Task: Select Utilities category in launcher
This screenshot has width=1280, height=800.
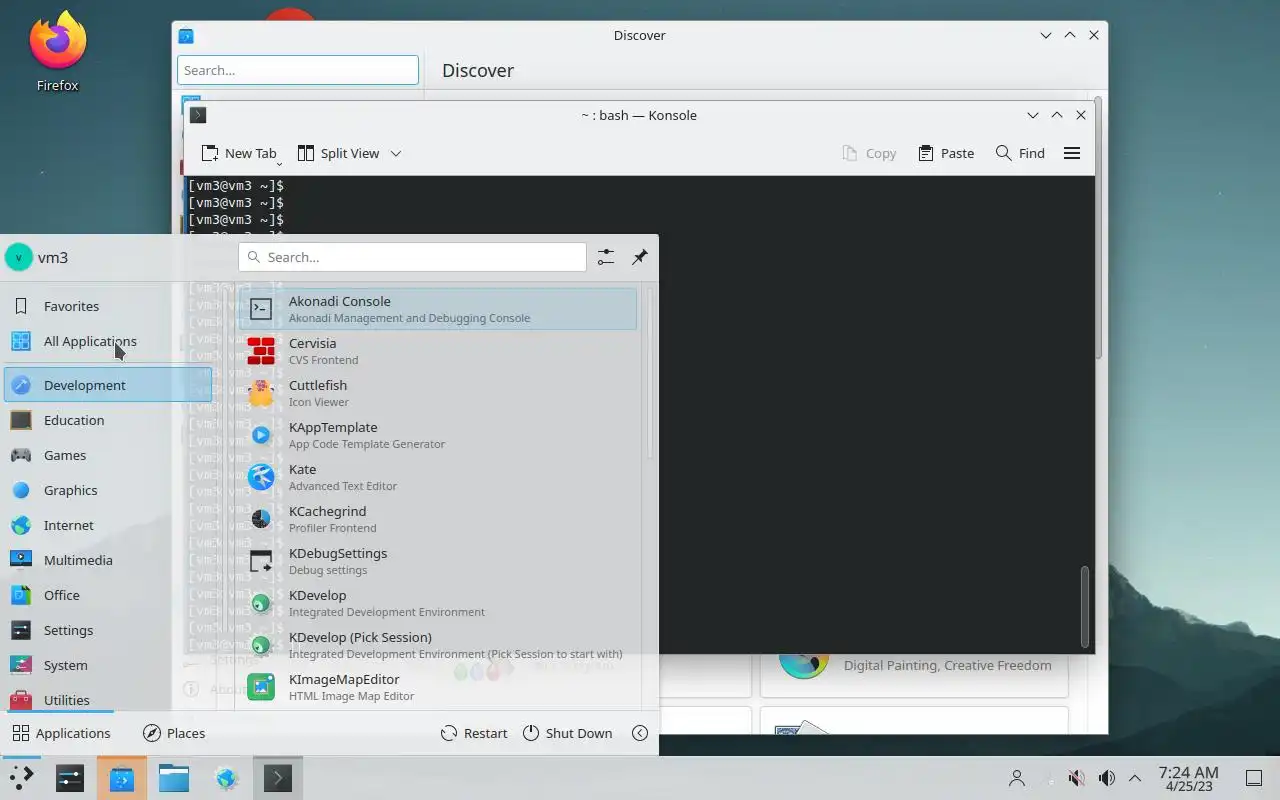Action: pyautogui.click(x=107, y=699)
